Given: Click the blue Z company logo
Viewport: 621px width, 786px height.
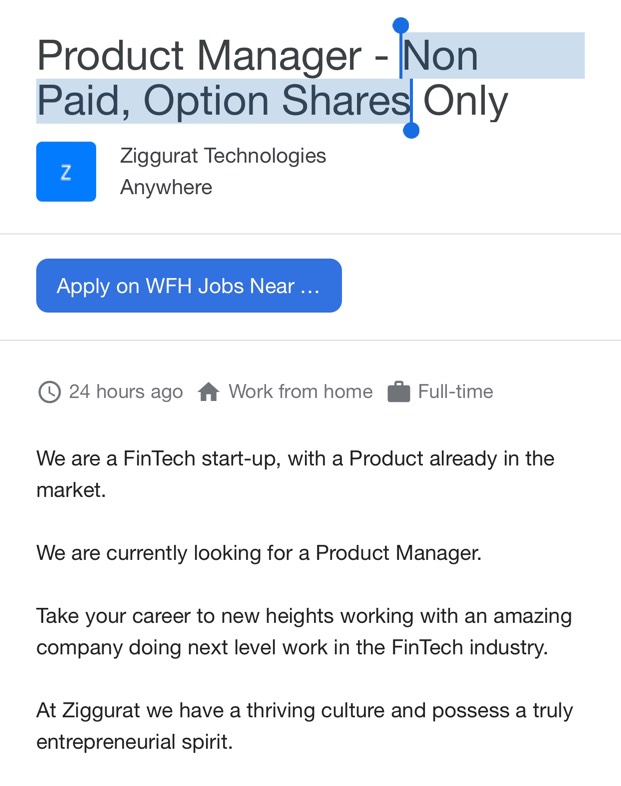Looking at the screenshot, I should tap(66, 171).
